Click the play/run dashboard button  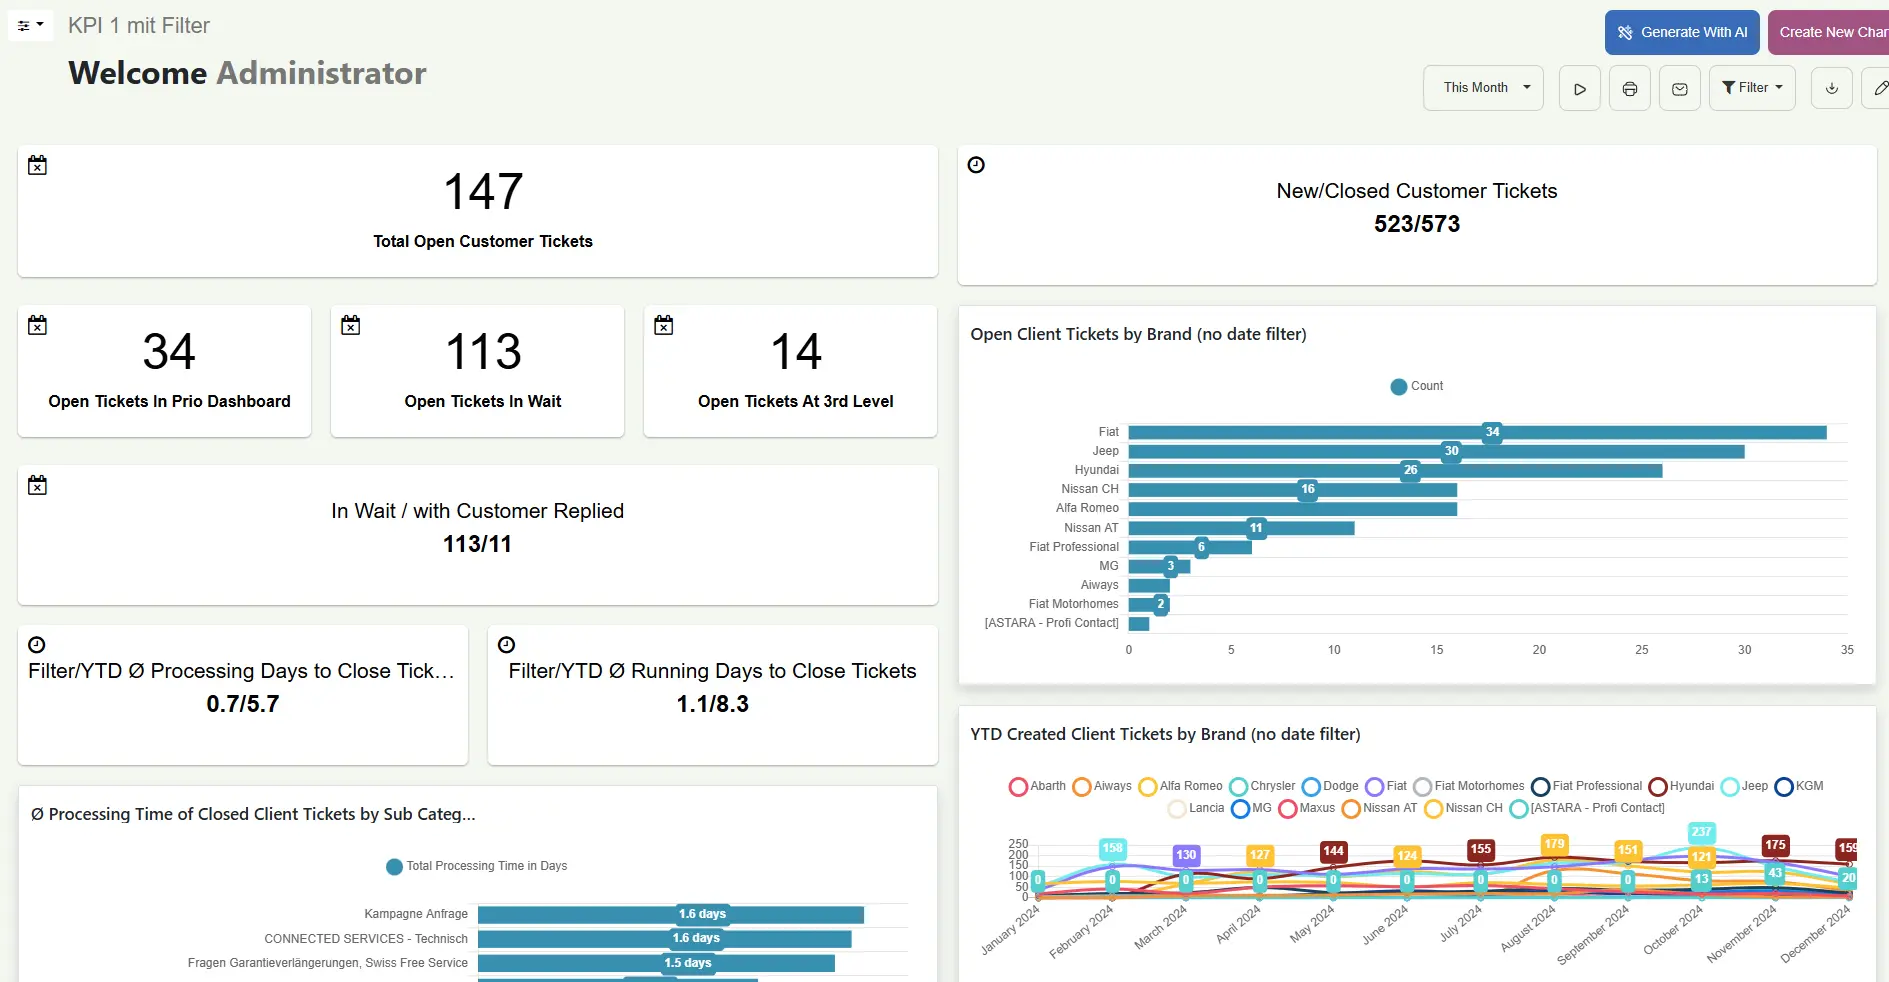click(1579, 89)
